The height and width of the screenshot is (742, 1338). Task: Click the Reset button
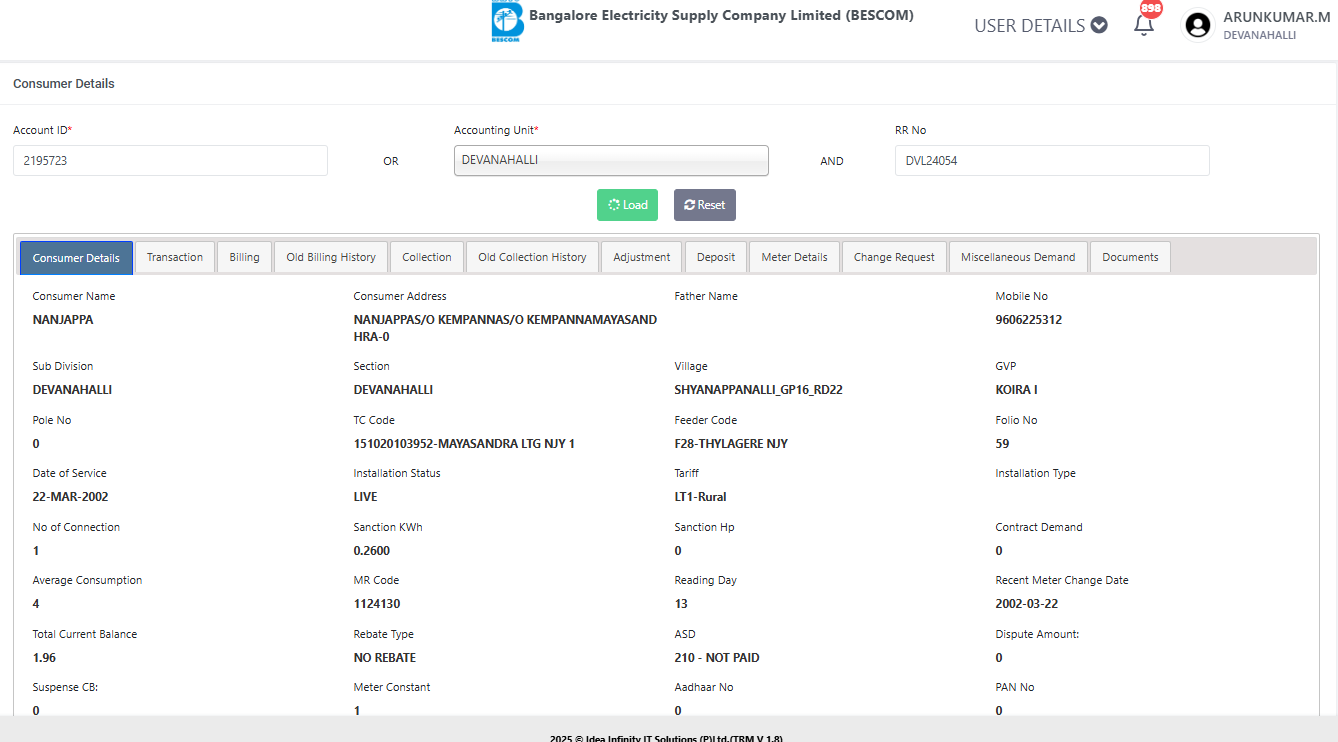(705, 205)
